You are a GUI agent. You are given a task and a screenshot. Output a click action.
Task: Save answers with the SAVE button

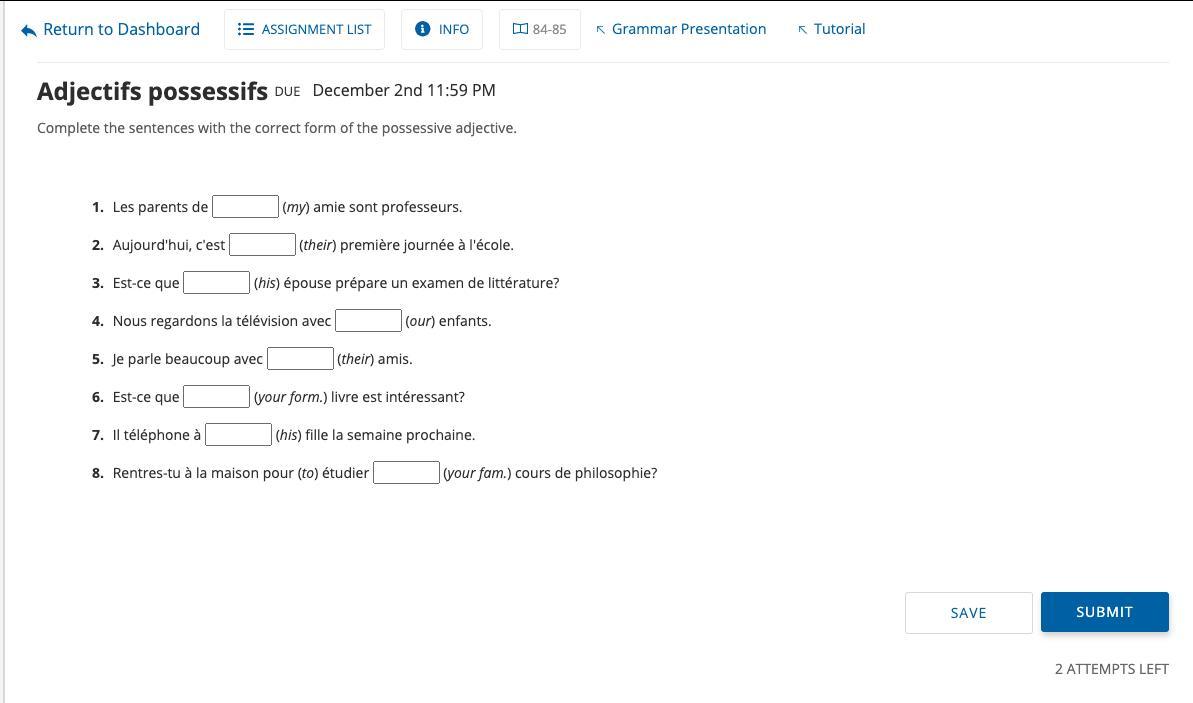click(969, 612)
